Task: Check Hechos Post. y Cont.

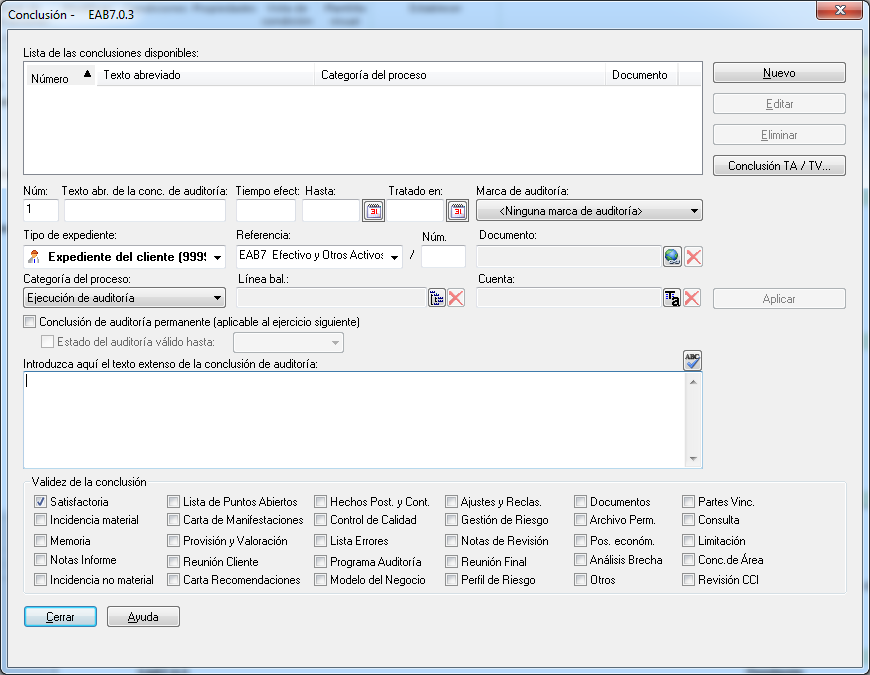Action: coord(320,501)
